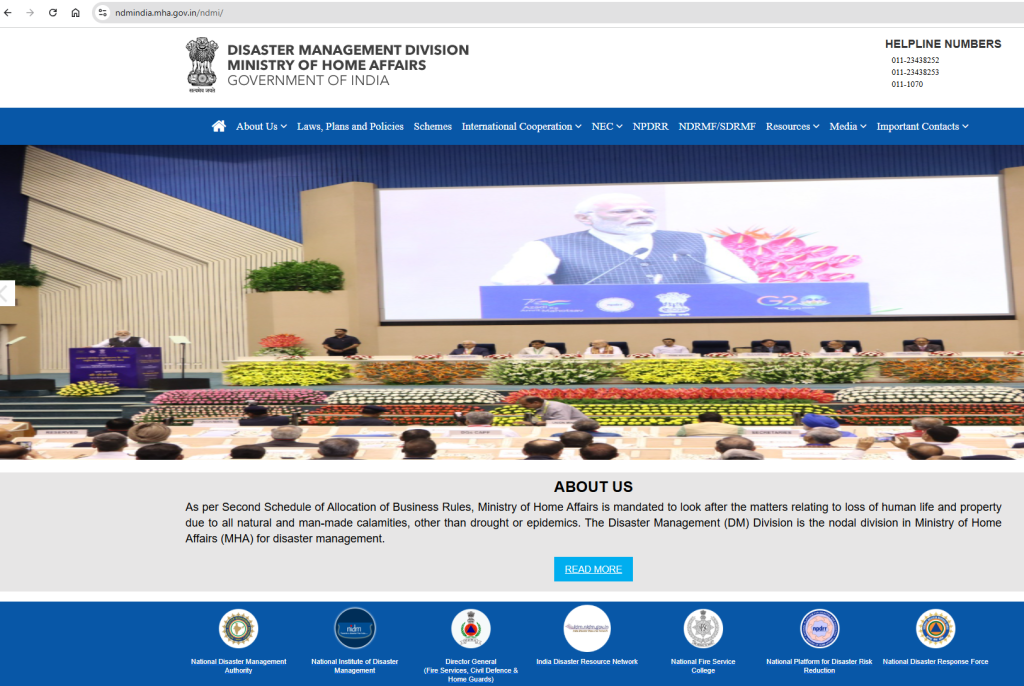Open National Disaster Response Force logo

click(x=935, y=629)
